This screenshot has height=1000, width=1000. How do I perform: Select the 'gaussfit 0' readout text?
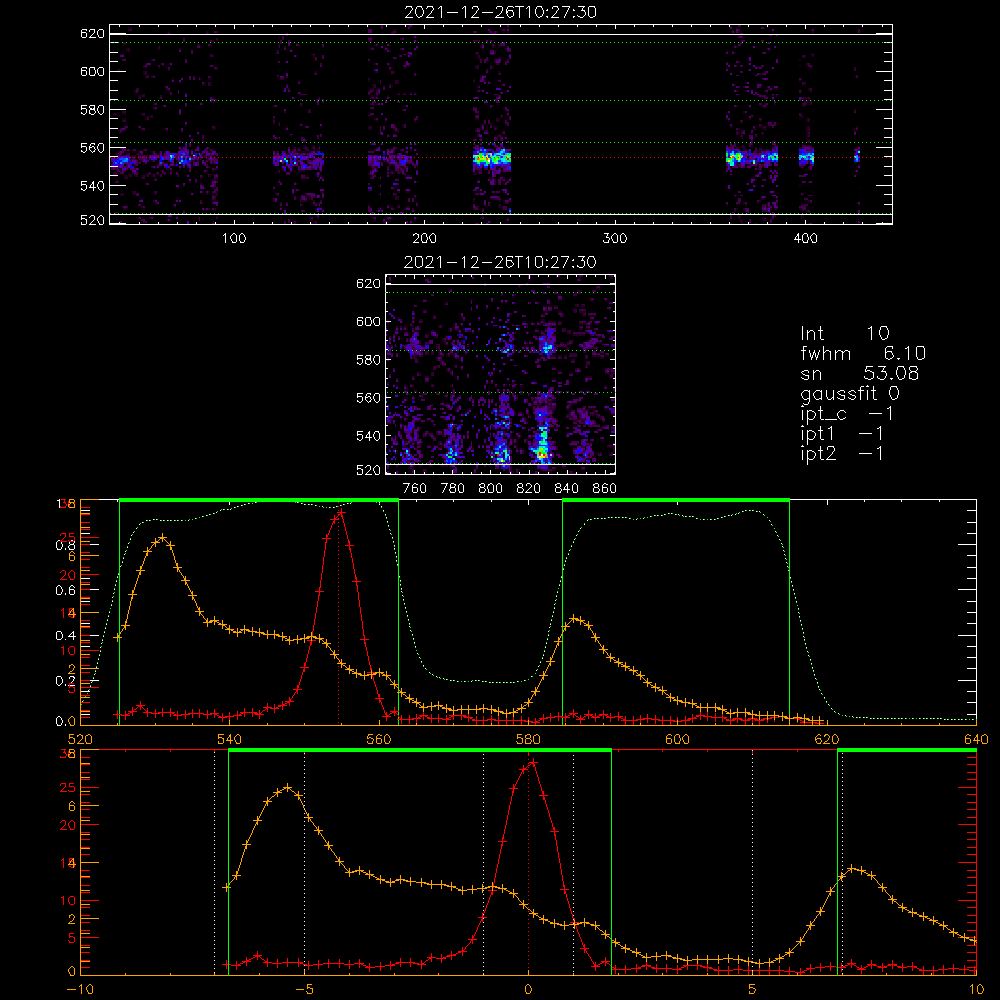850,393
